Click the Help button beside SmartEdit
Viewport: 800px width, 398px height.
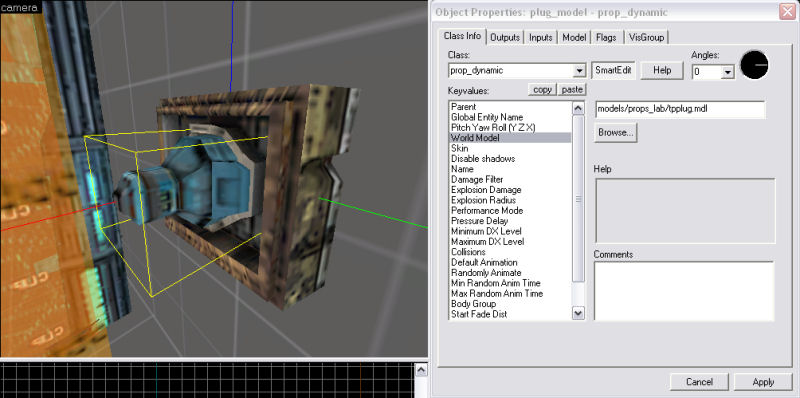[x=662, y=70]
